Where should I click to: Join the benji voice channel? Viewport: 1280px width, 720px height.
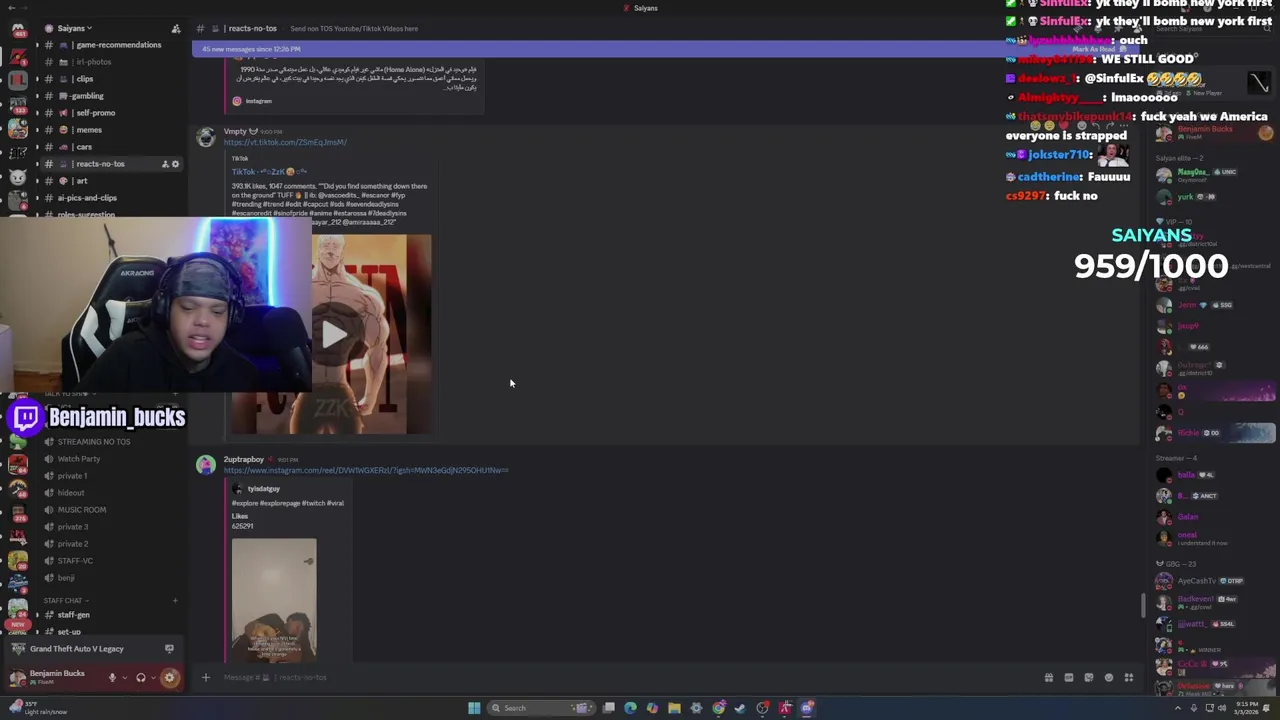pyautogui.click(x=66, y=578)
